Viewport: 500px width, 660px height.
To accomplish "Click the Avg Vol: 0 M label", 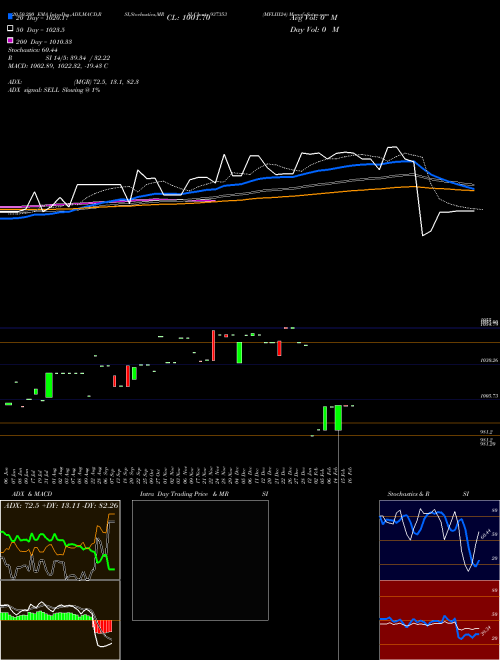I will click(314, 18).
